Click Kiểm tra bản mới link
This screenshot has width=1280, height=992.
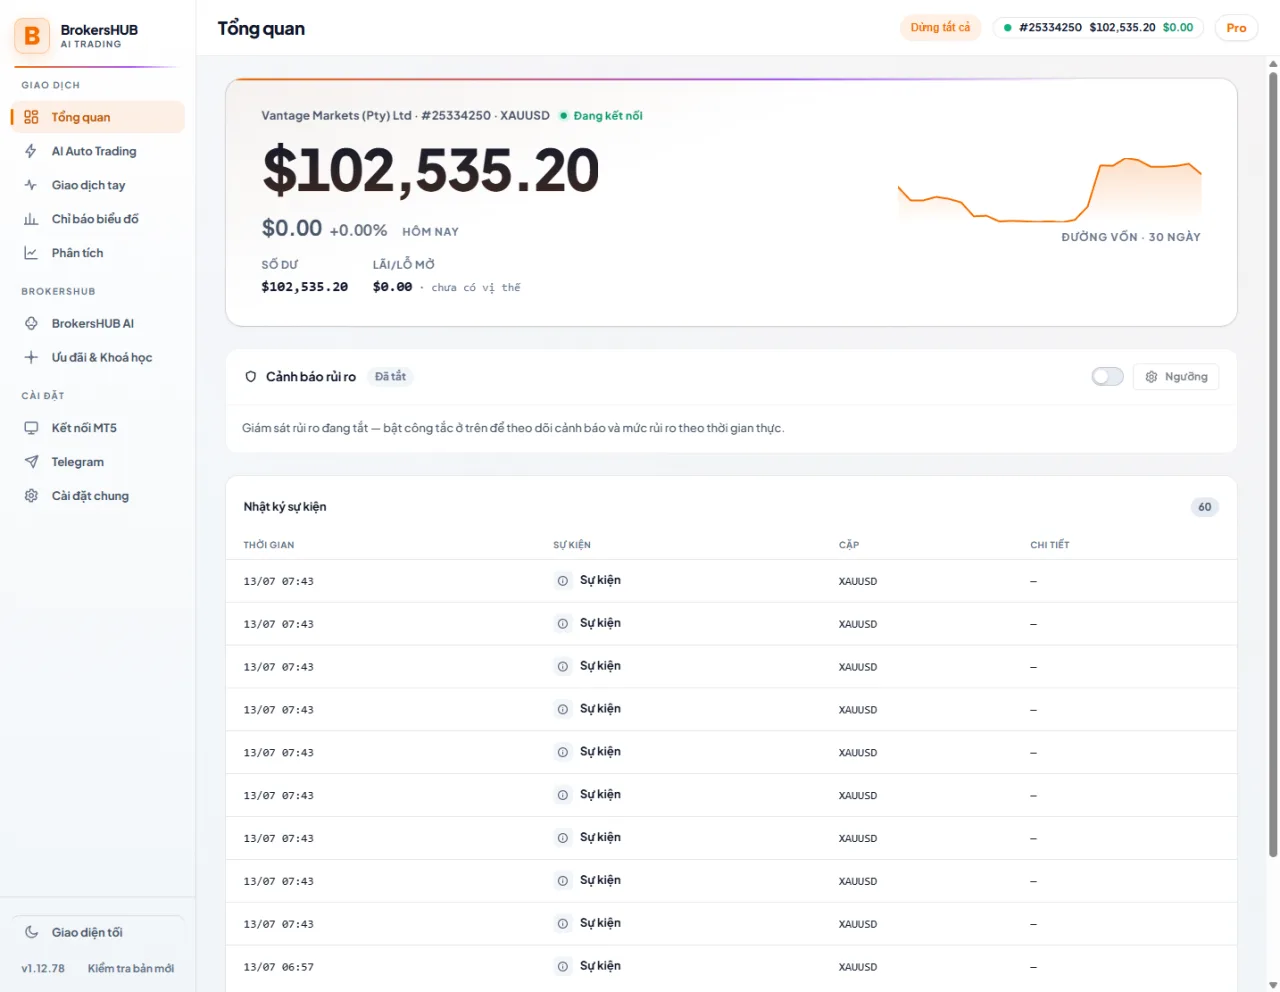tap(131, 968)
